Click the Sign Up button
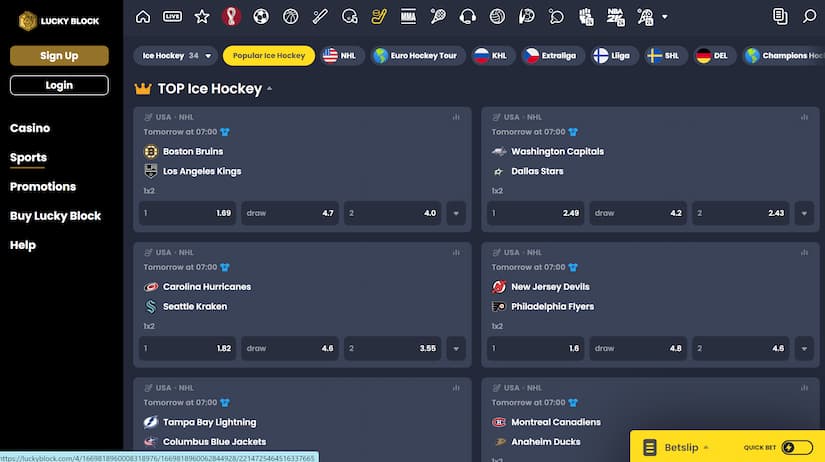This screenshot has height=462, width=825. [59, 55]
